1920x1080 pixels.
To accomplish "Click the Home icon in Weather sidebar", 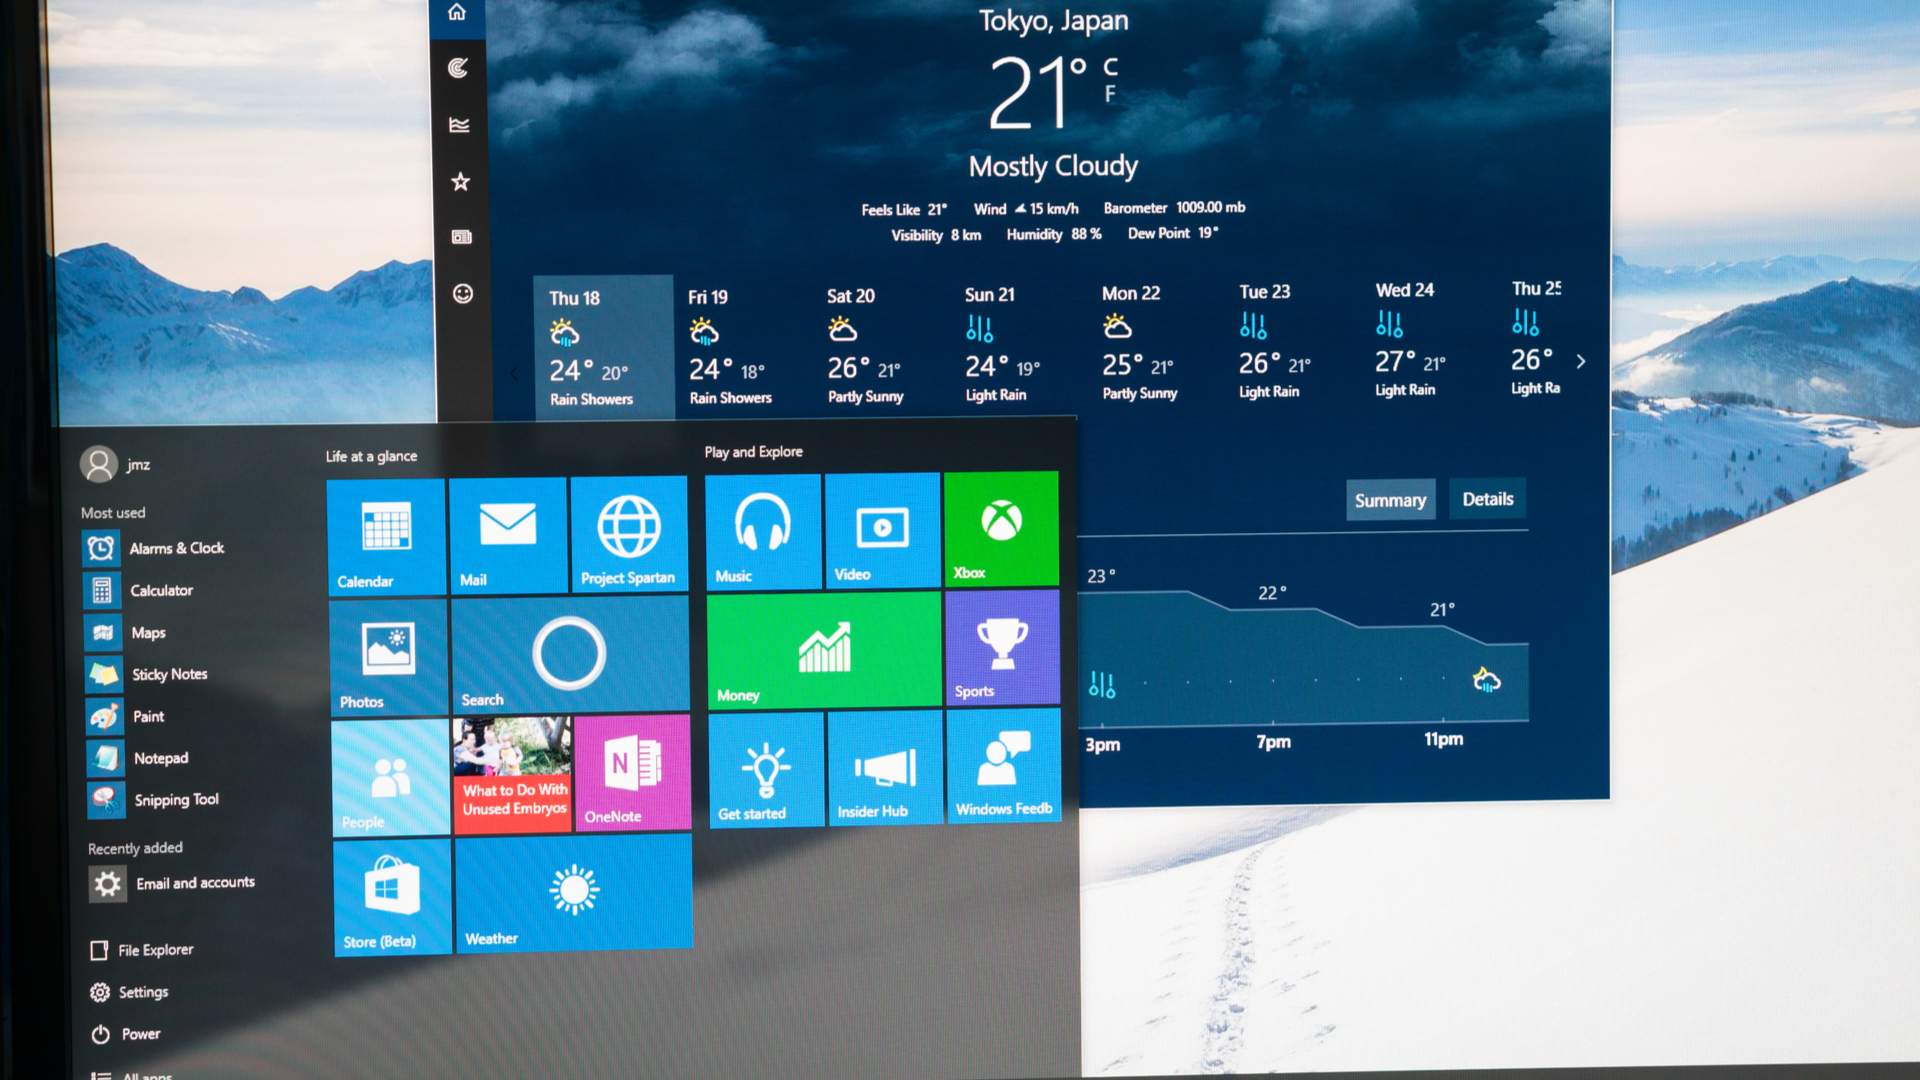I will tap(457, 12).
